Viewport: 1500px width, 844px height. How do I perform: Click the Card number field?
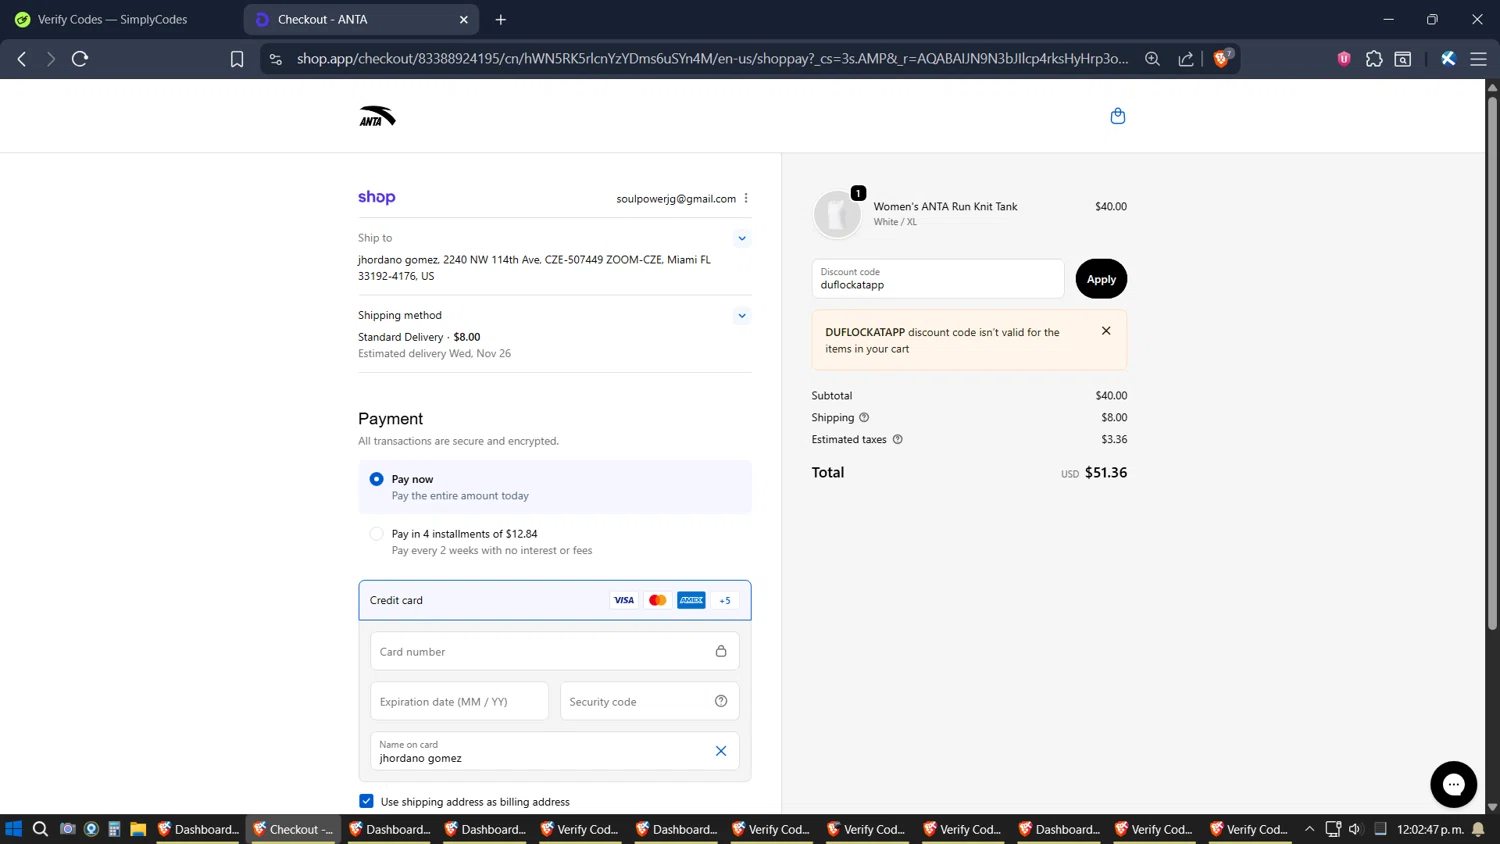554,651
